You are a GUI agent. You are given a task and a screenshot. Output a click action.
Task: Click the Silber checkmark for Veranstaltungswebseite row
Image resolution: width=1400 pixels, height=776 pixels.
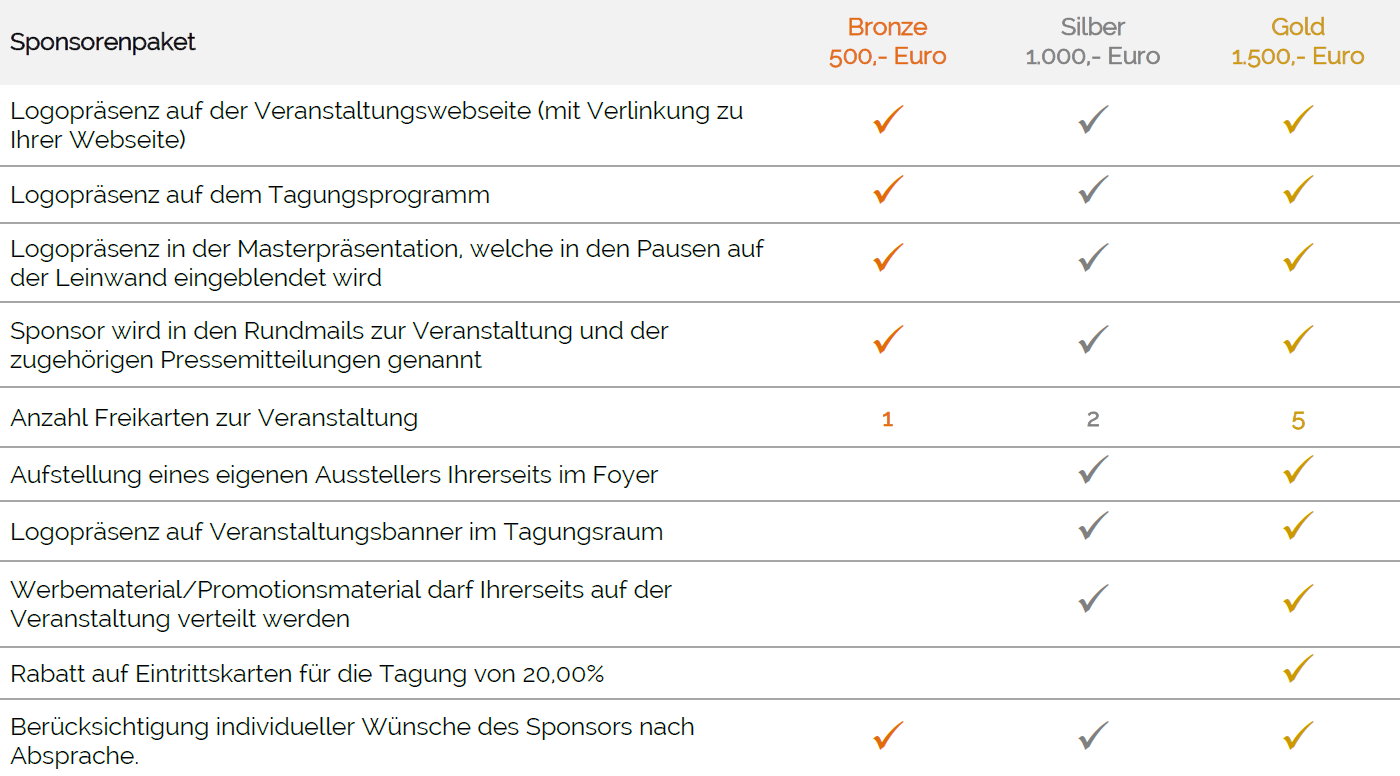[1093, 120]
